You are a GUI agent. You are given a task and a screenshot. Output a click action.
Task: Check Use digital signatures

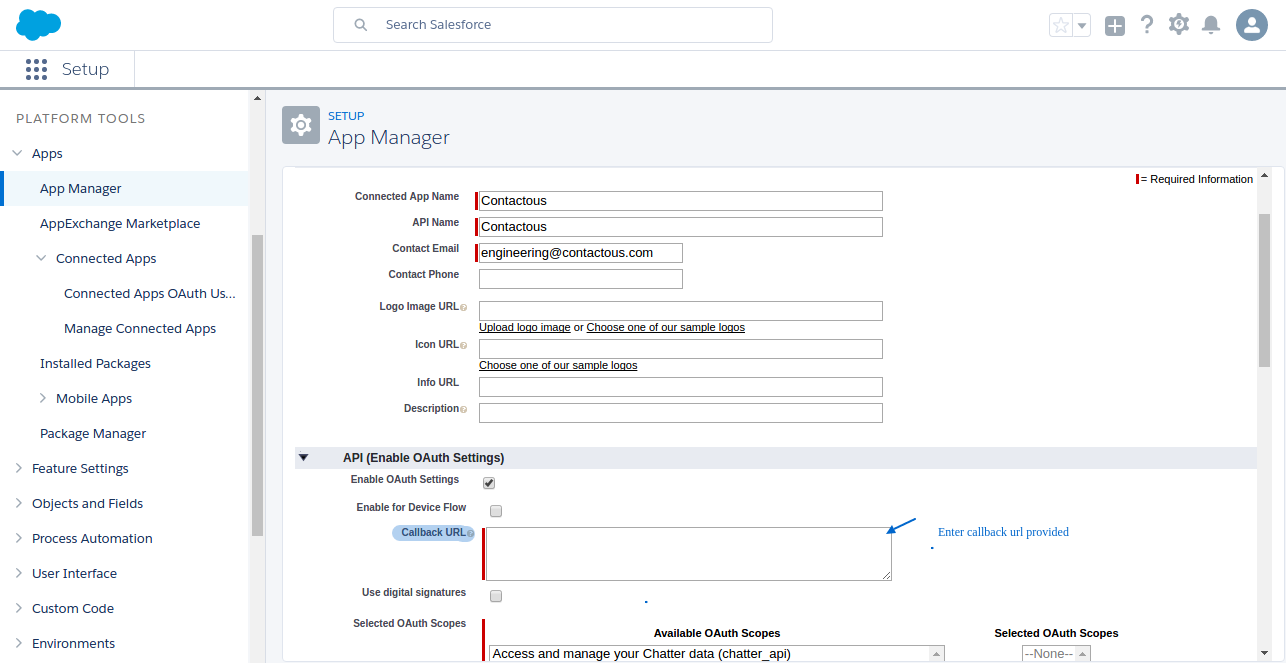(496, 596)
